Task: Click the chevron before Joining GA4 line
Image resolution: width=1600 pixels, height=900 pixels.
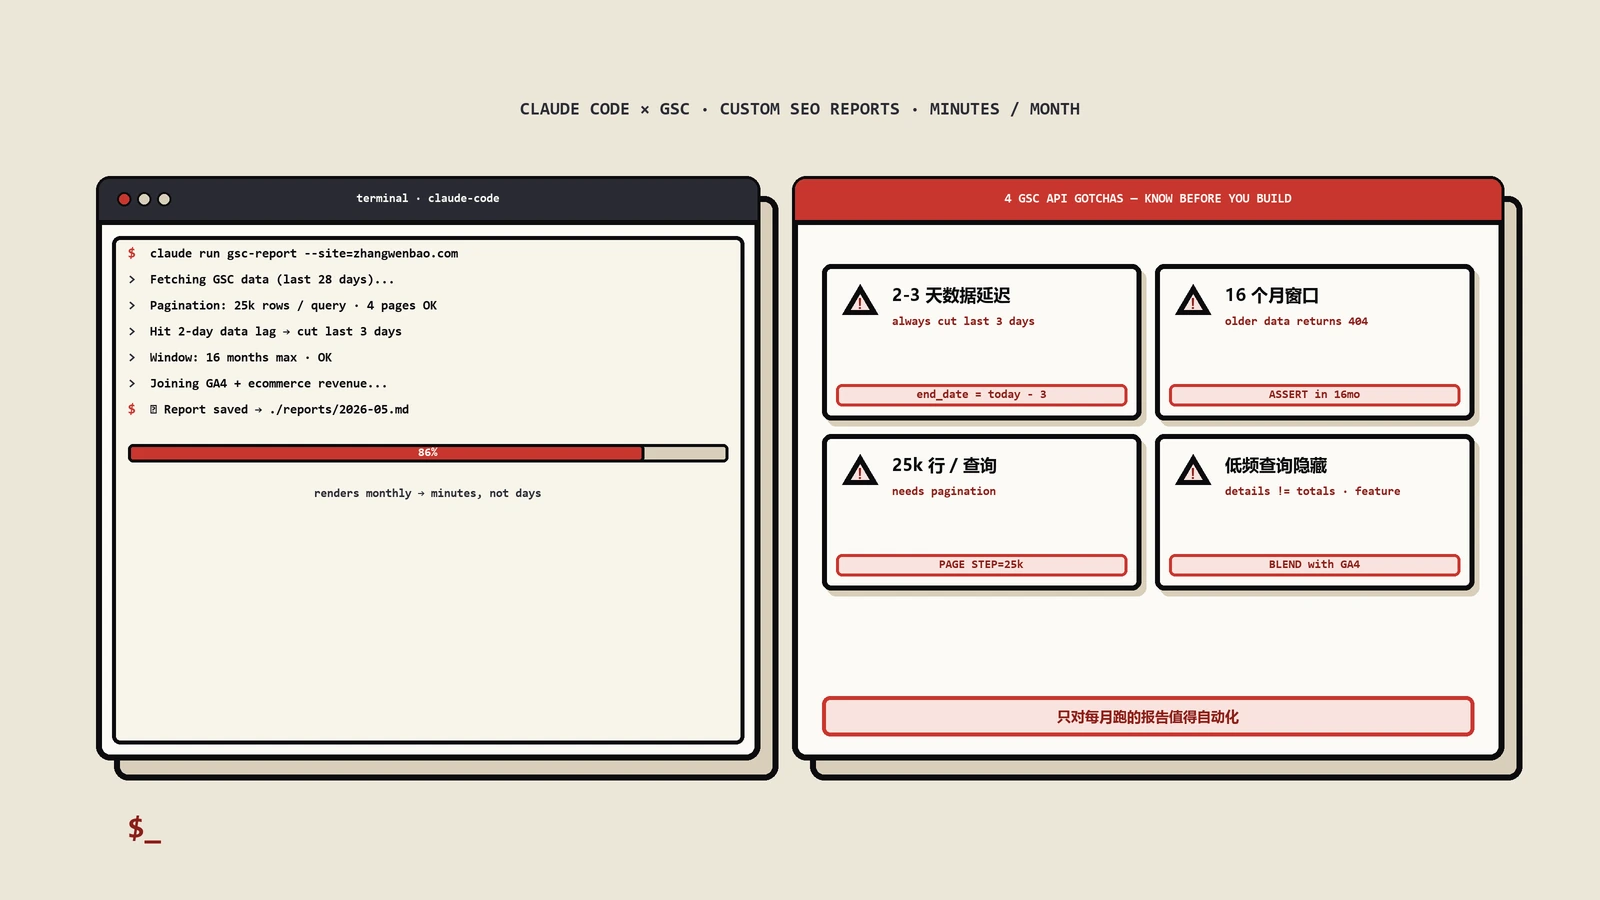Action: (x=131, y=383)
